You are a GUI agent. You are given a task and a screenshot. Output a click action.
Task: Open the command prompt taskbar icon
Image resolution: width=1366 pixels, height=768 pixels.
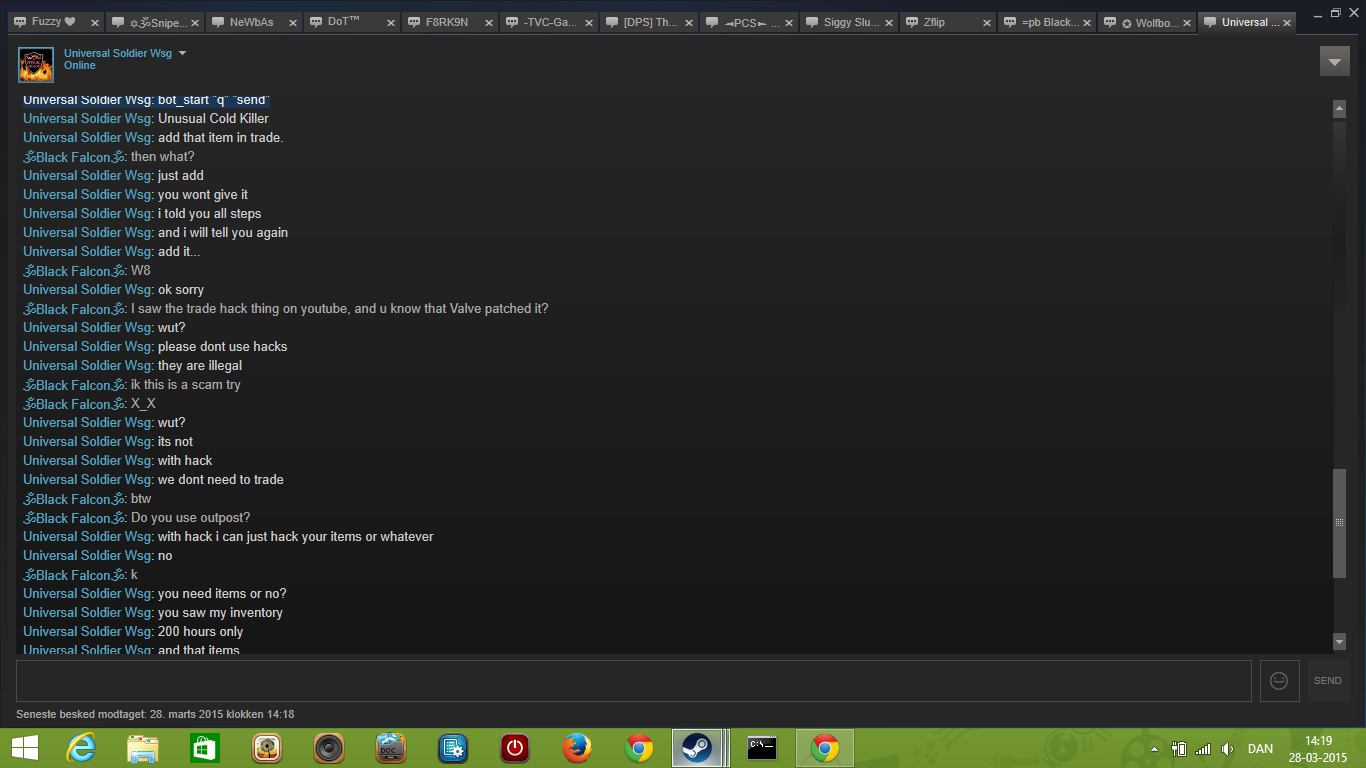pyautogui.click(x=762, y=748)
